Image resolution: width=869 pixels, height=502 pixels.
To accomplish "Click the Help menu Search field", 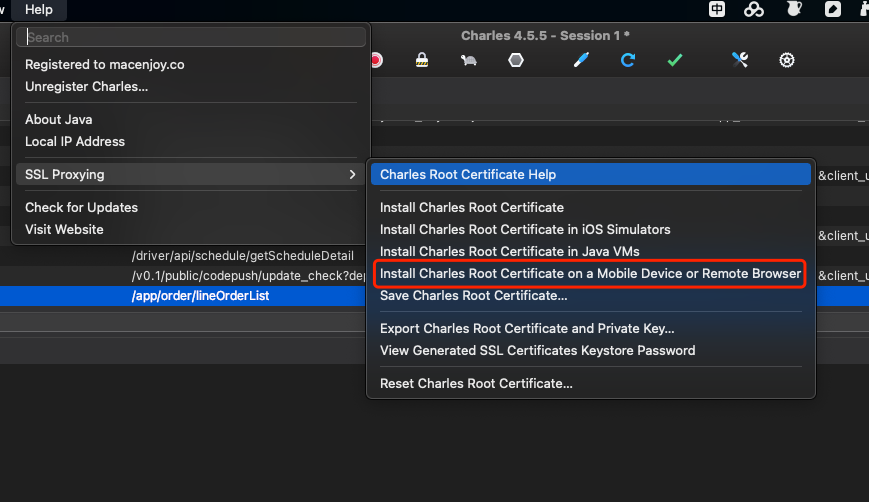I will tap(194, 38).
